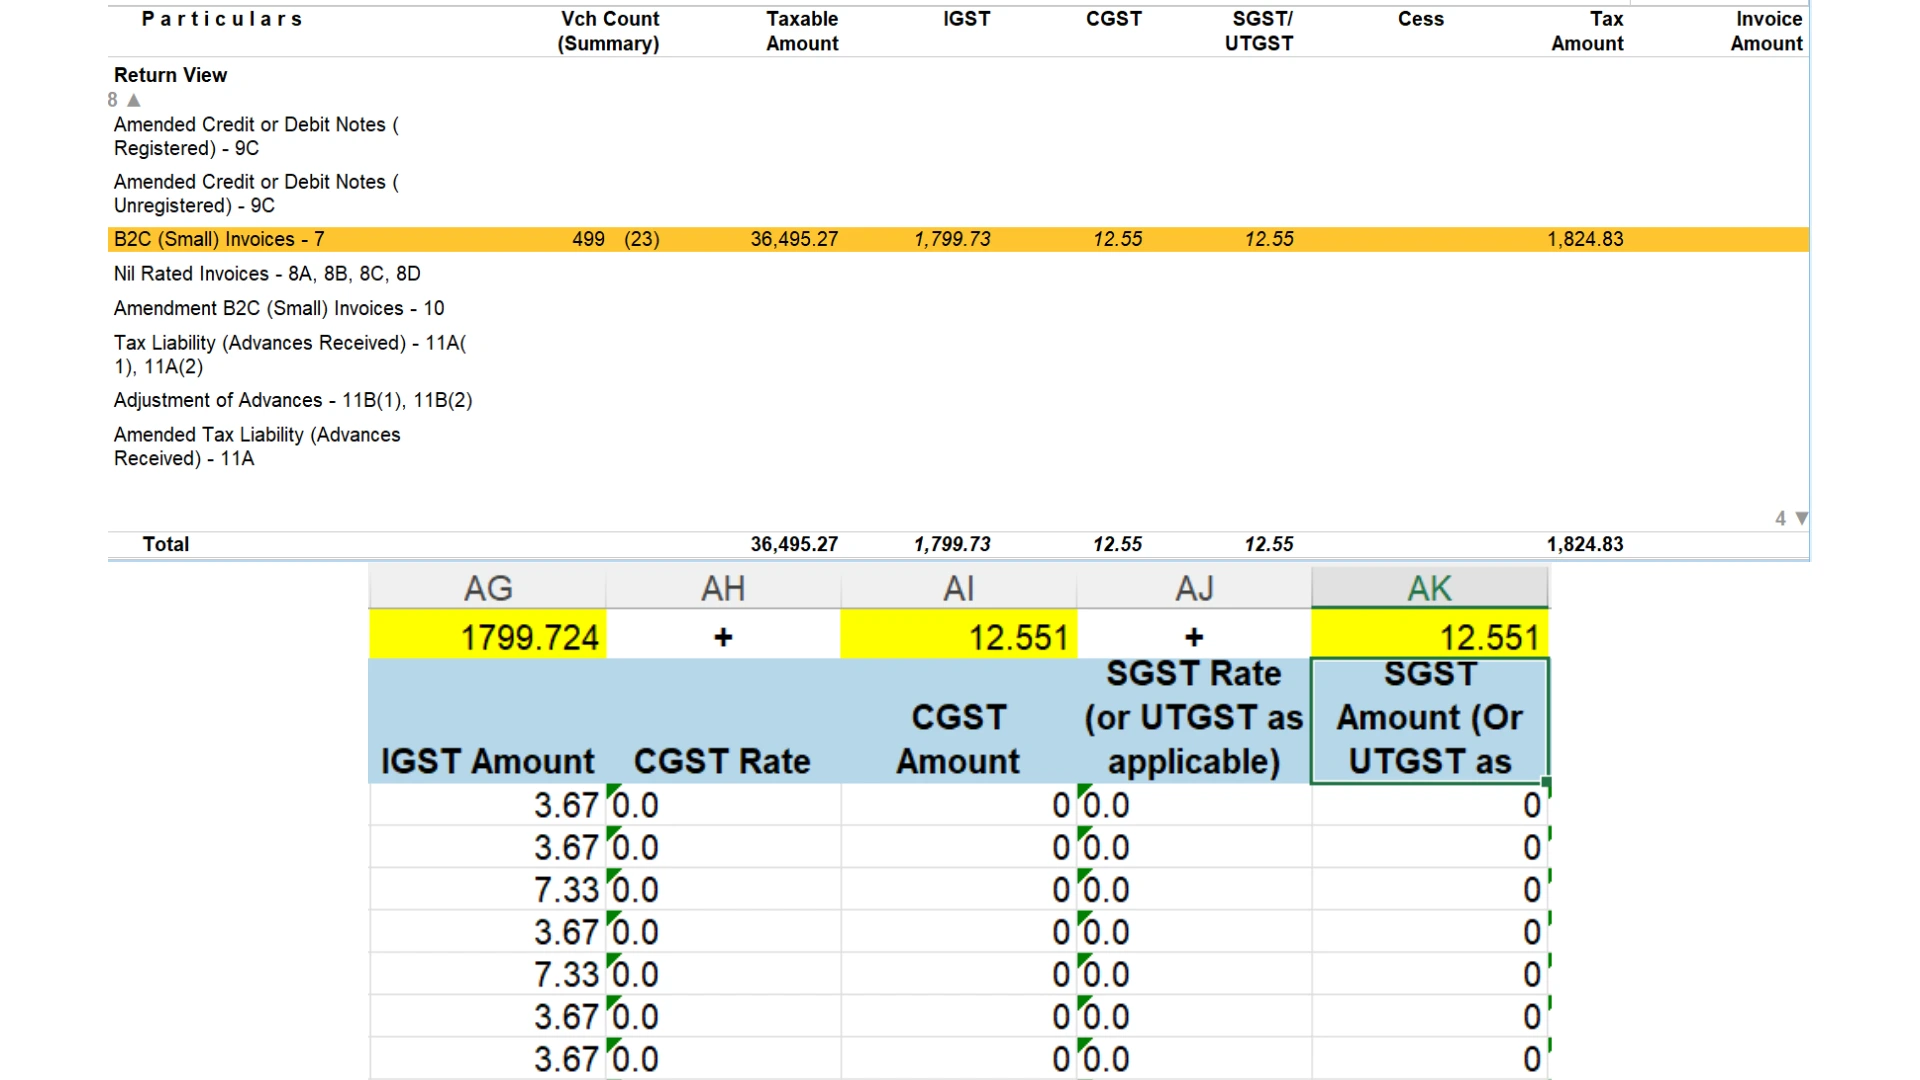Viewport: 1920px width, 1080px height.
Task: Open Adjustment of Advances - 11B(1), 11B(2)
Action: point(293,400)
